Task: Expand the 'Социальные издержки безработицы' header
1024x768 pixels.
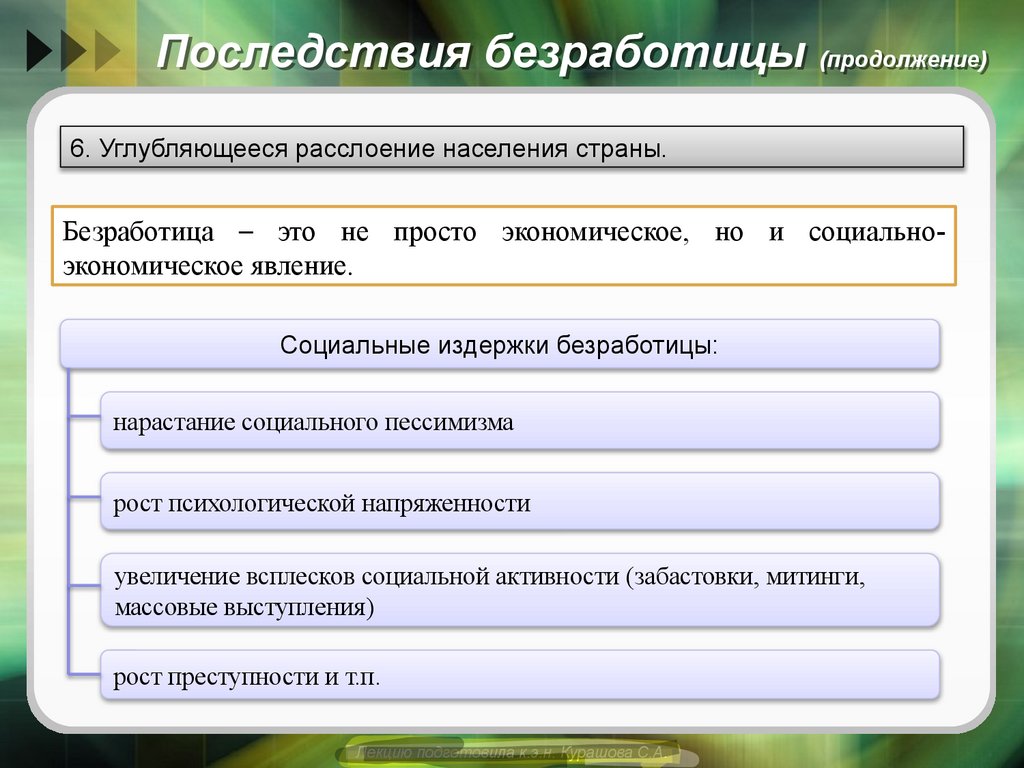Action: point(500,343)
